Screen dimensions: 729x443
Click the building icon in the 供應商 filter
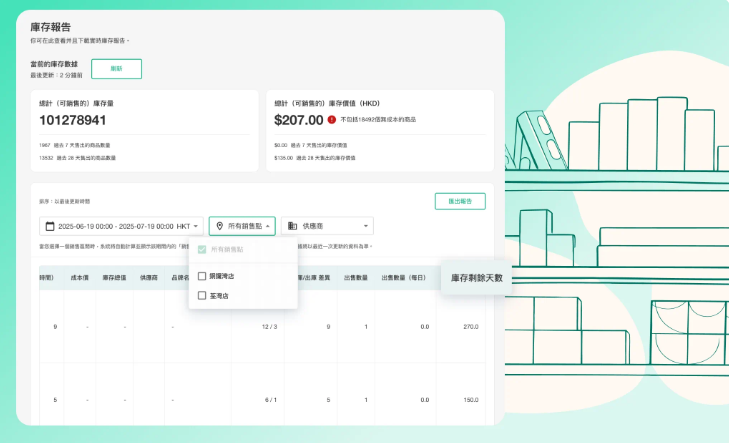click(x=292, y=226)
